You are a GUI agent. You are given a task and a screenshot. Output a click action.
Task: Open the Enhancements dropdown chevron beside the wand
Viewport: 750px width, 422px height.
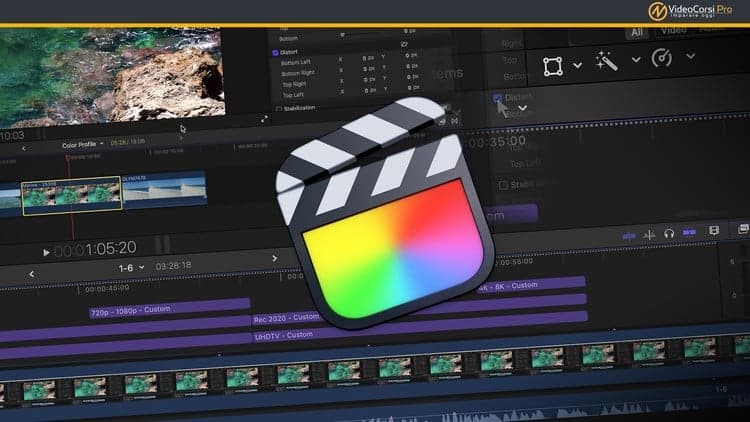point(636,60)
